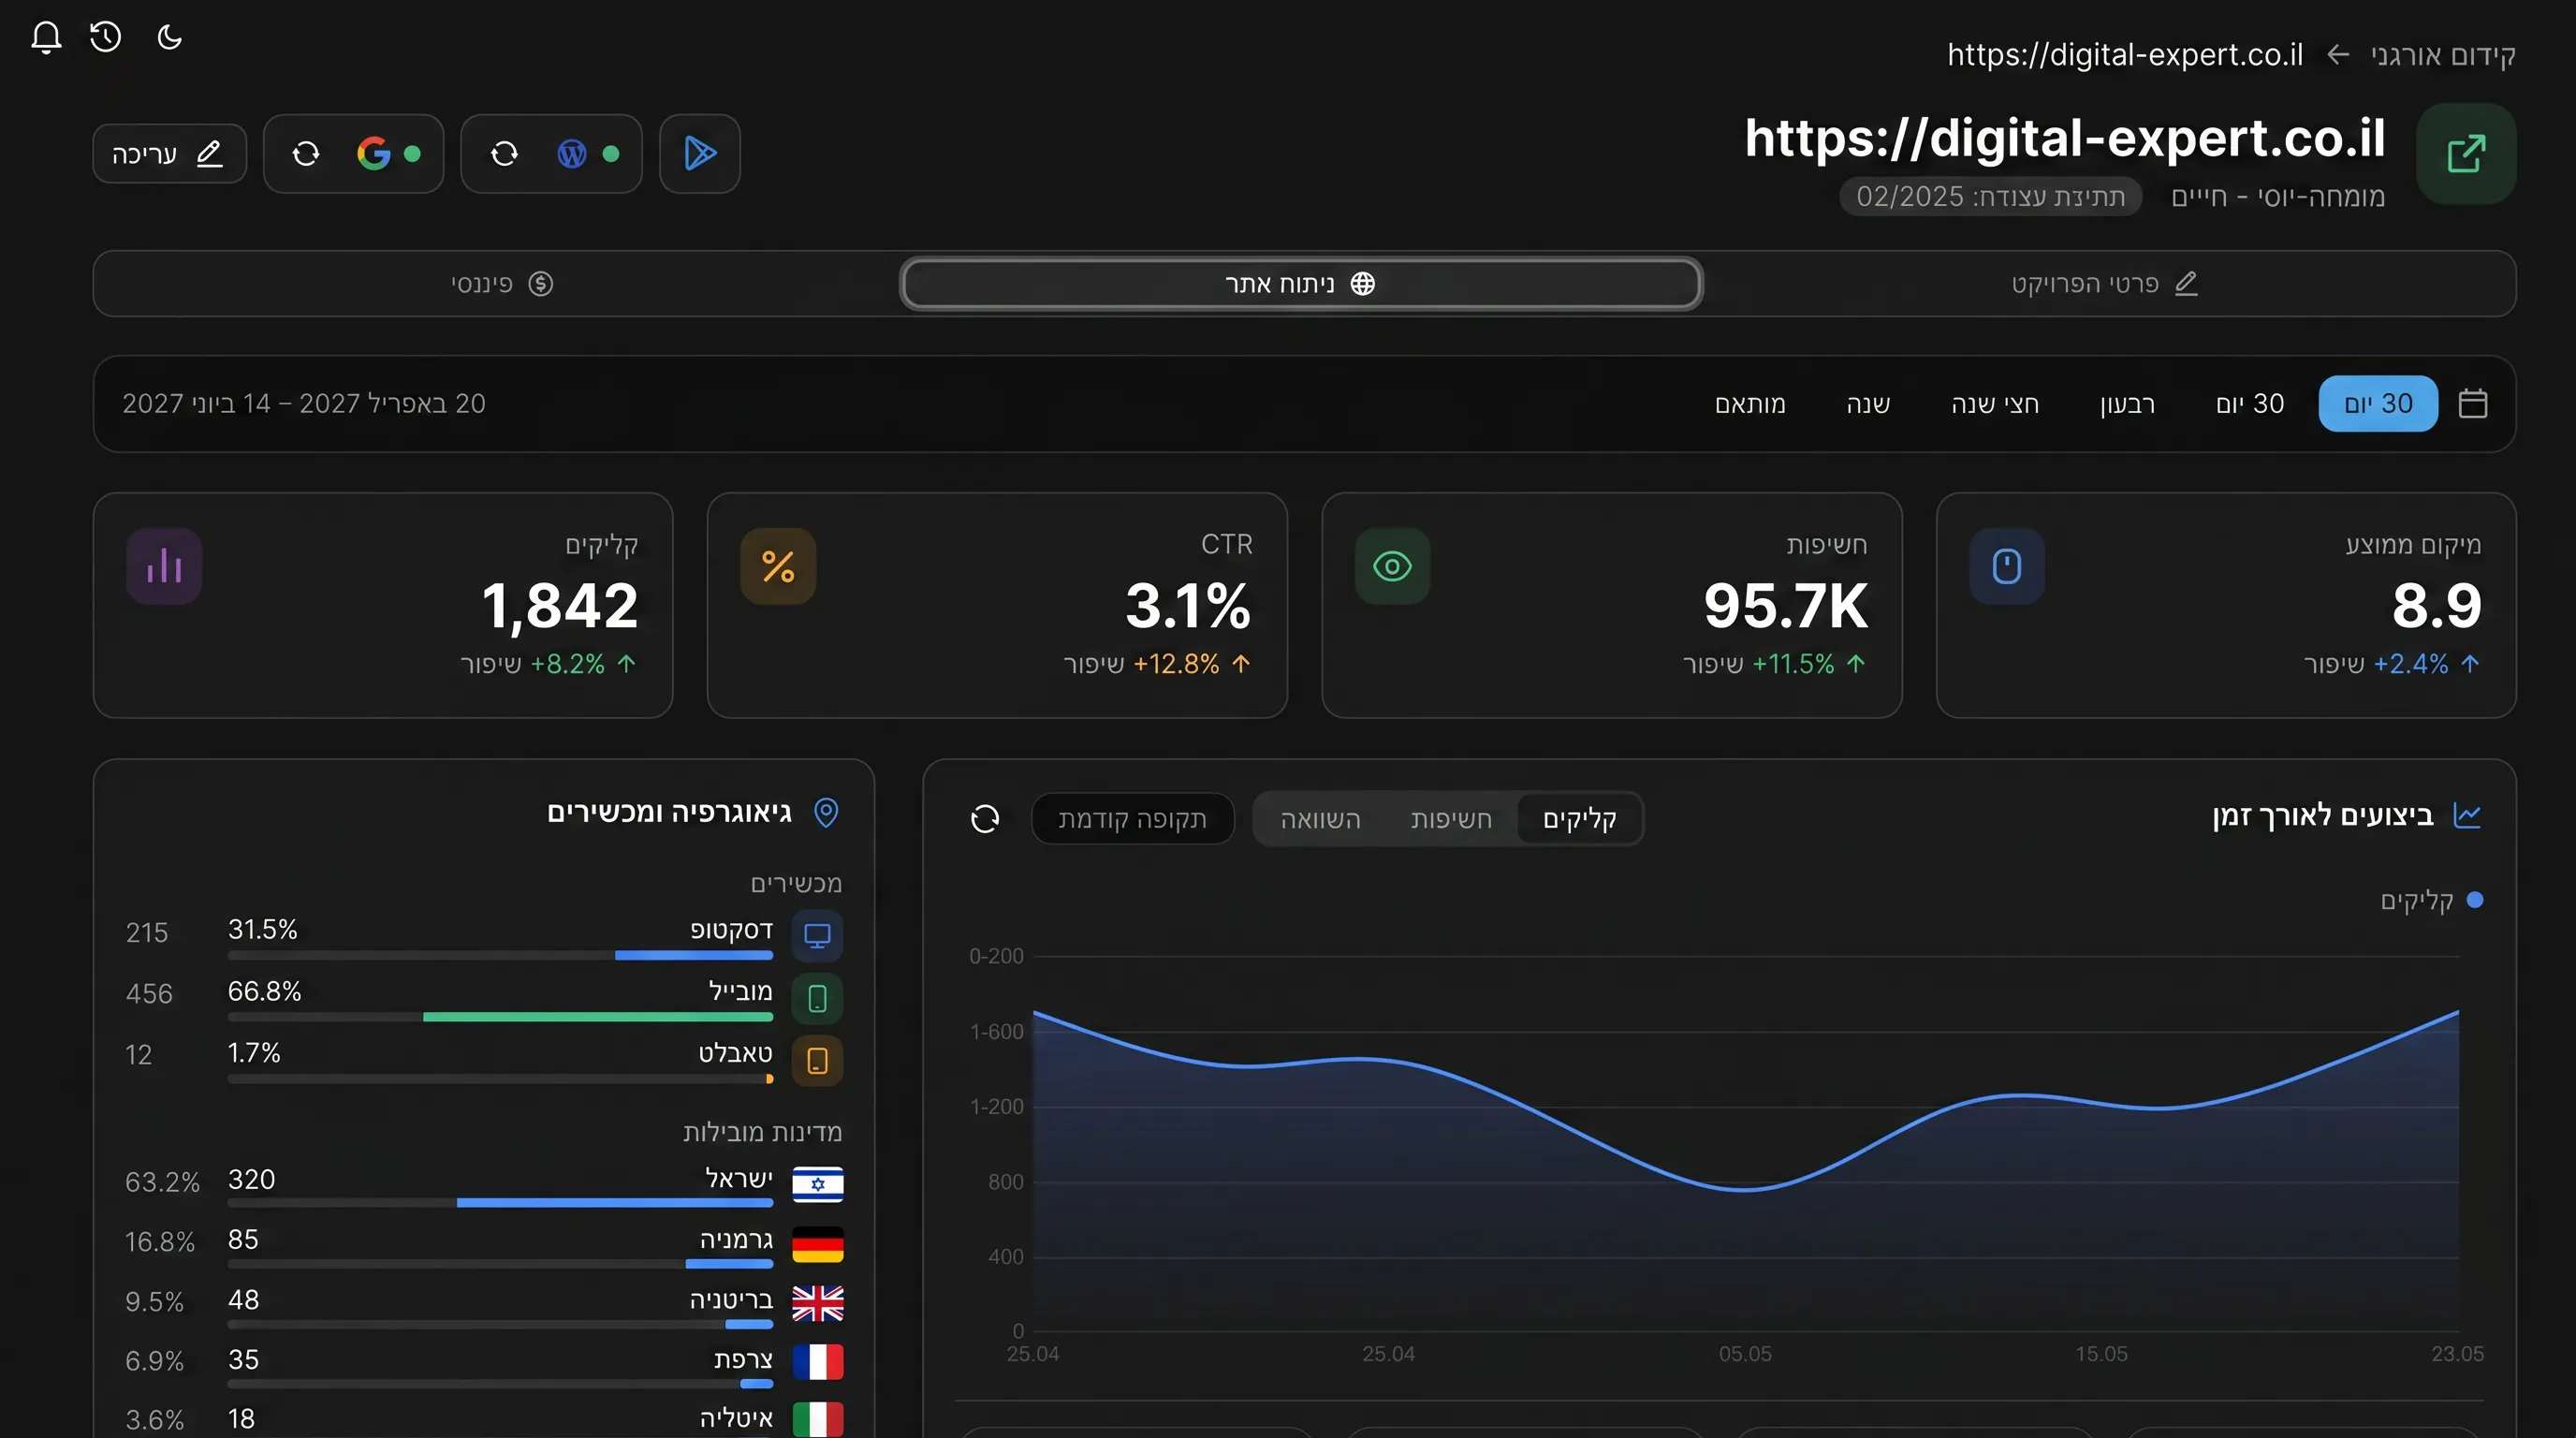Image resolution: width=2576 pixels, height=1438 pixels.
Task: Click the clicks bar-chart card icon
Action: (x=164, y=567)
